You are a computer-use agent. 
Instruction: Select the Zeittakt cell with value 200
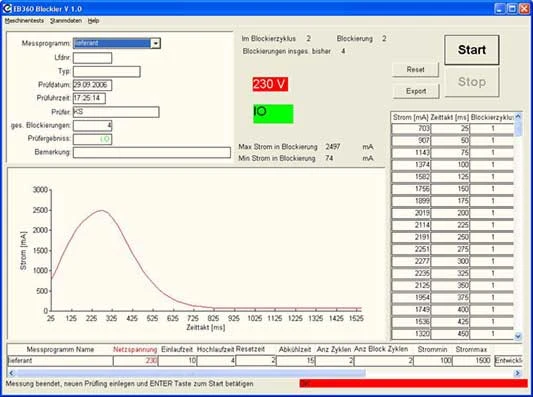450,213
